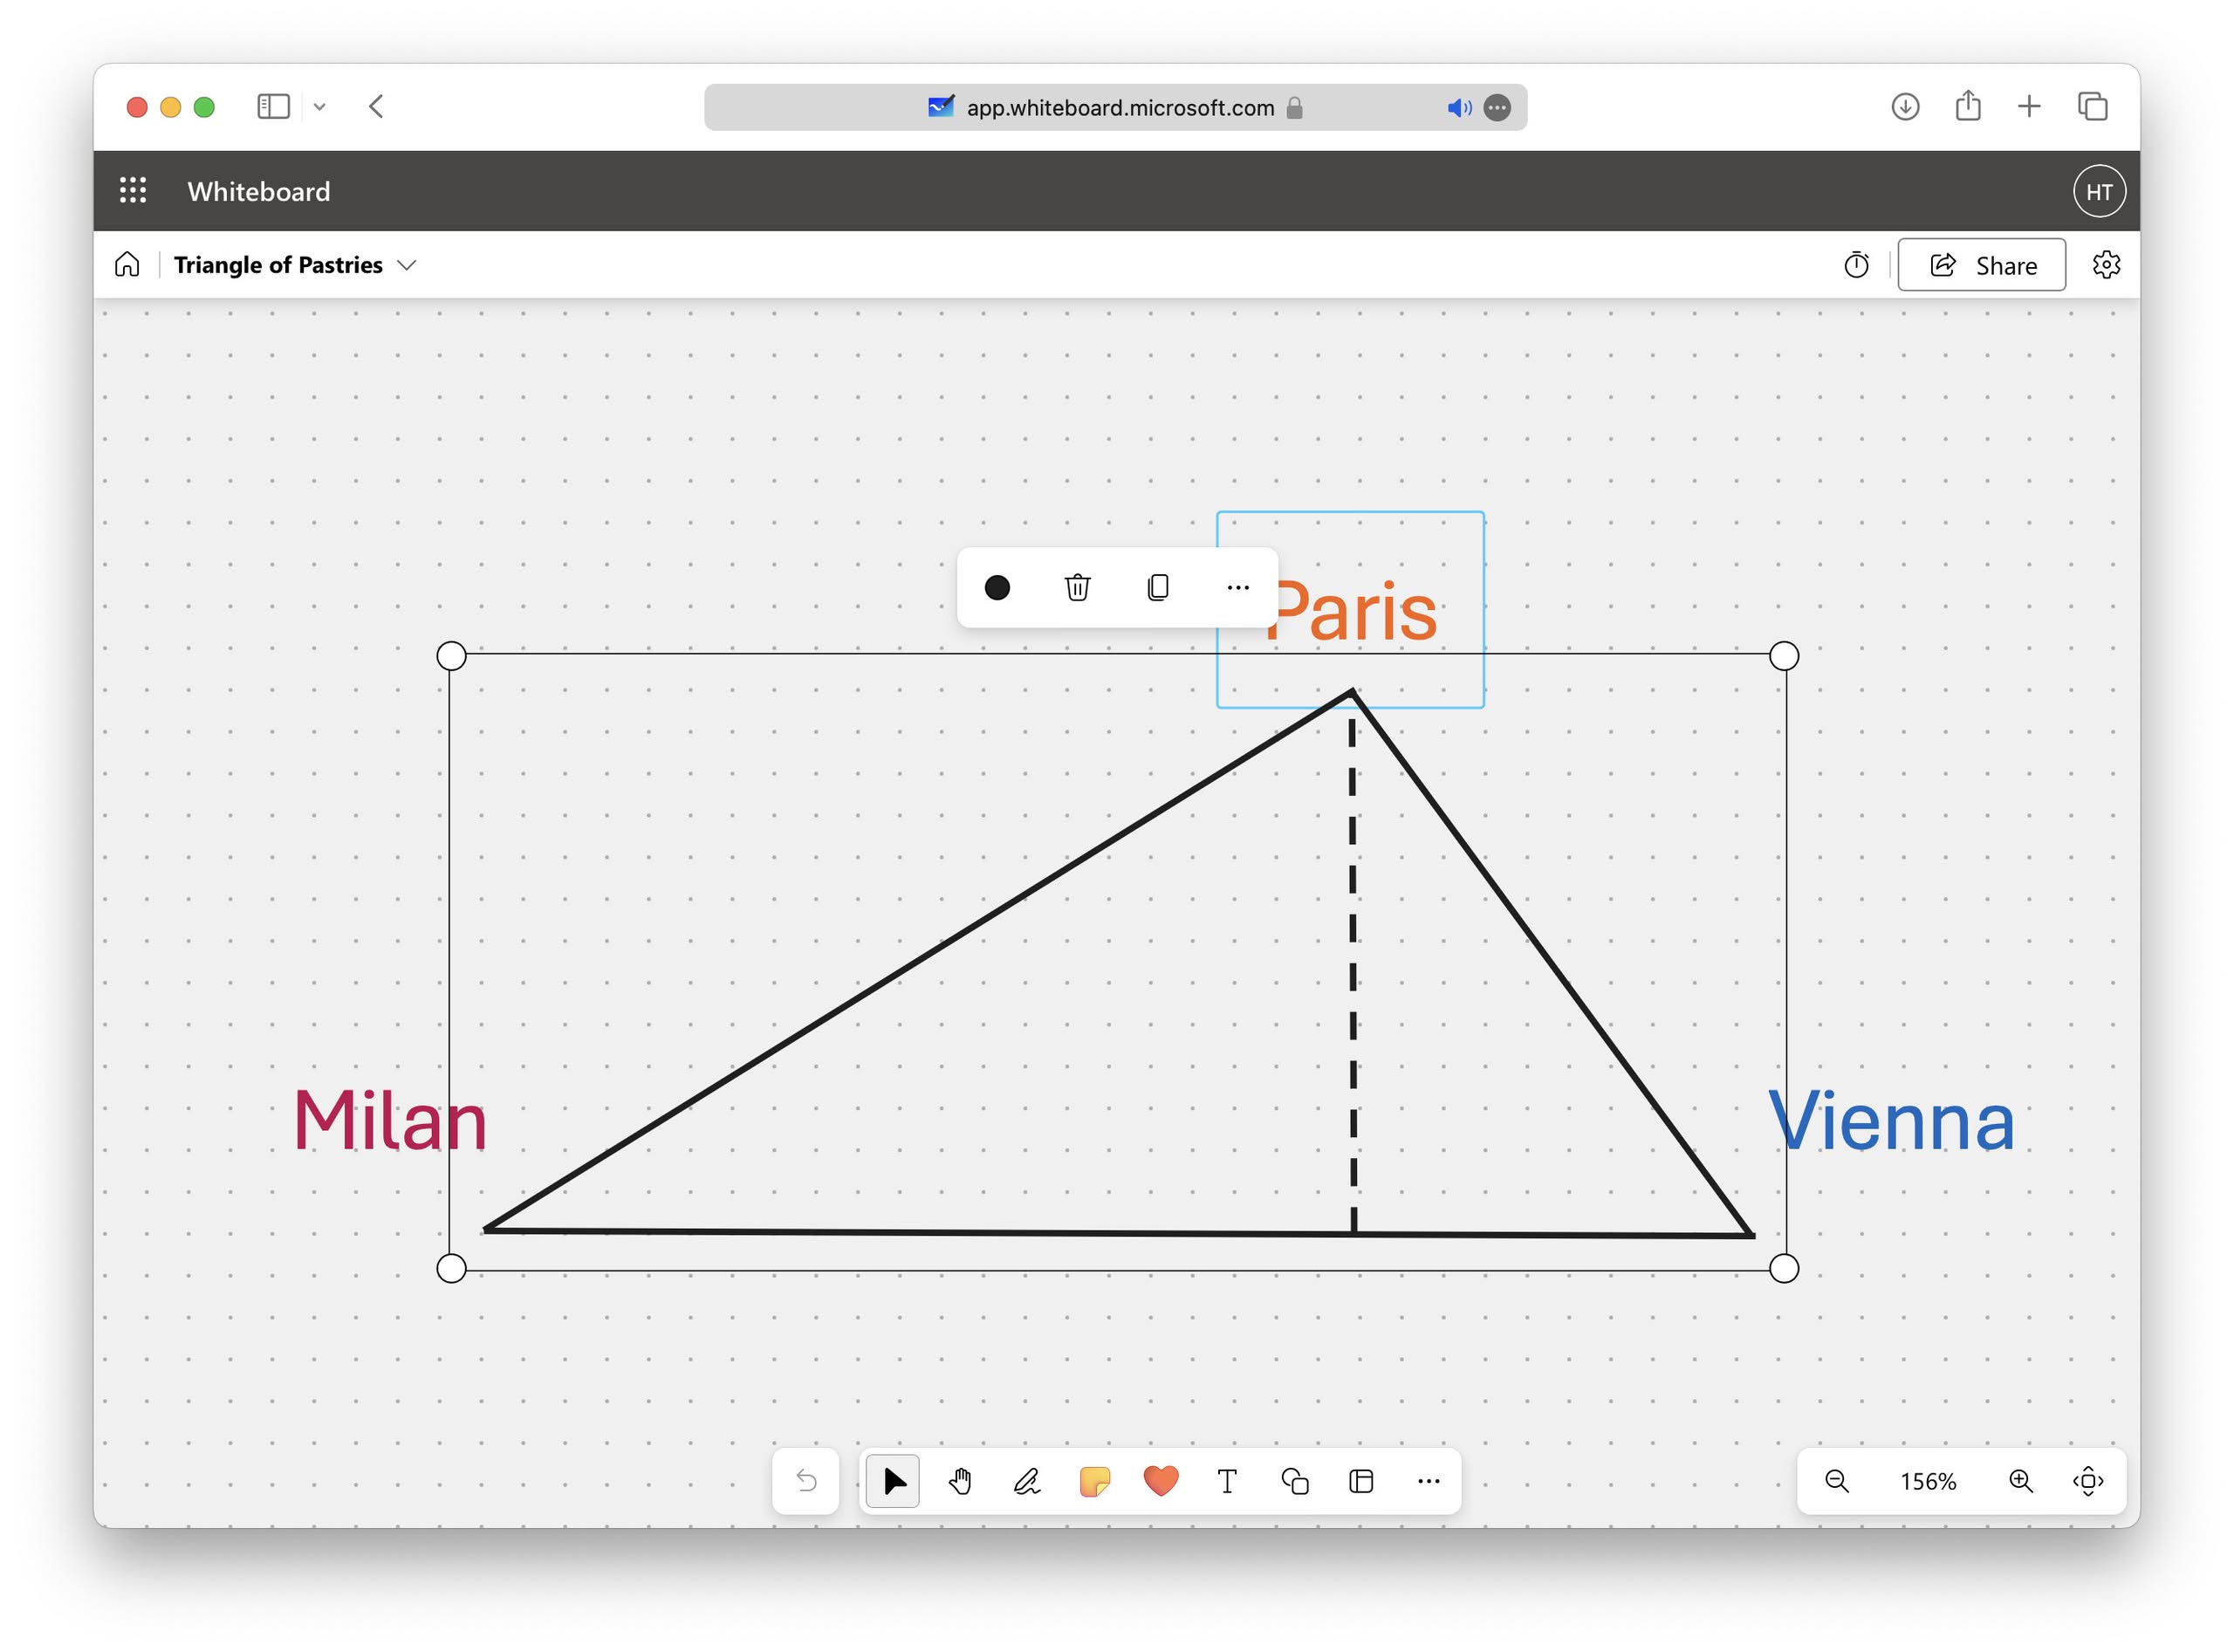
Task: Go to the Whiteboard home icon
Action: click(x=127, y=264)
